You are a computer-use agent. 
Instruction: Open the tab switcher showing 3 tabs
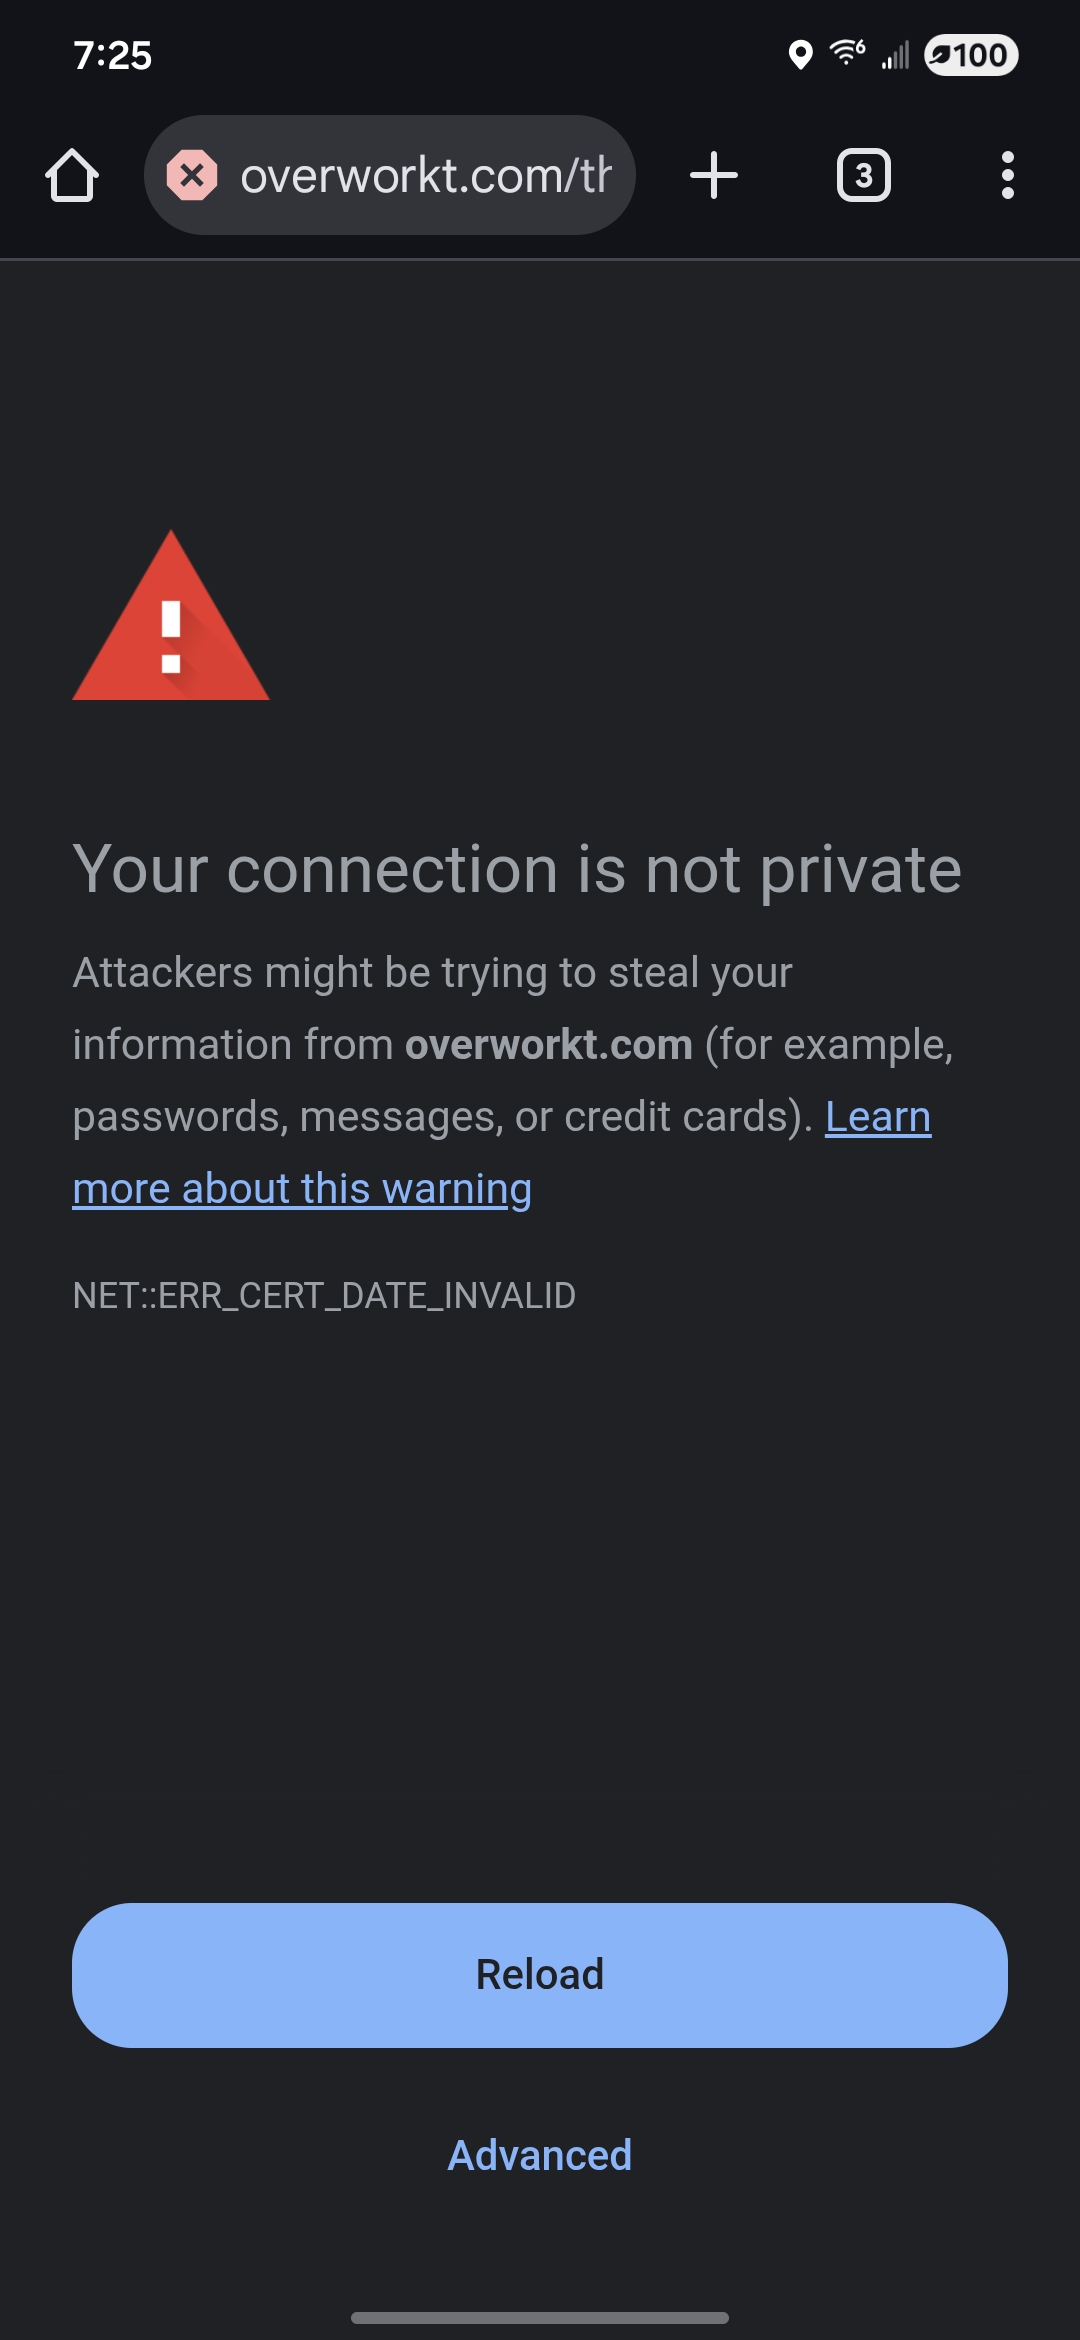(863, 176)
